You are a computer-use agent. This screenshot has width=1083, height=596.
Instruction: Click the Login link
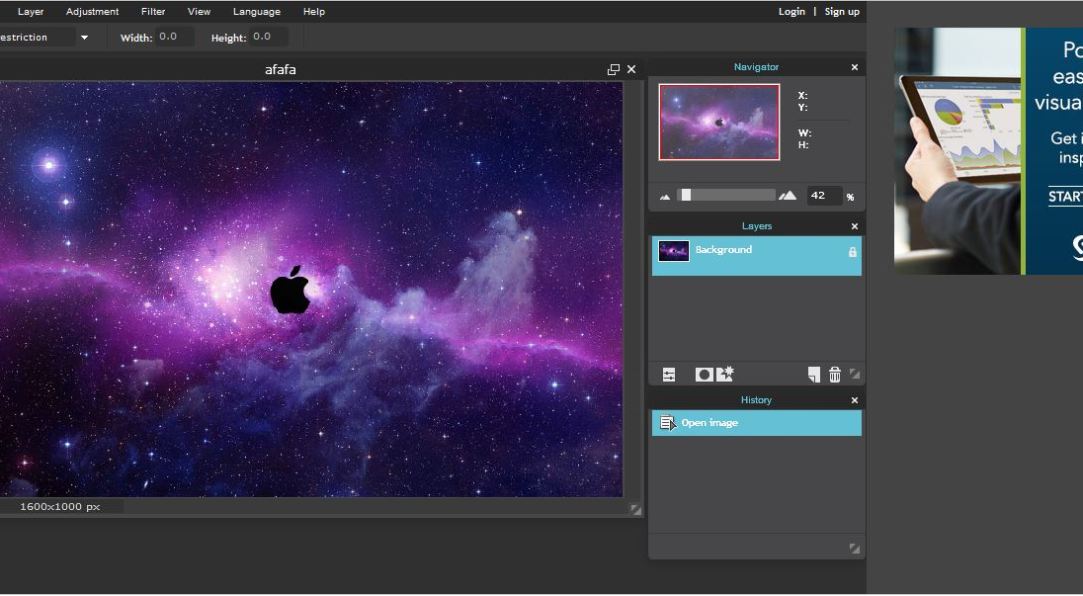click(x=791, y=12)
